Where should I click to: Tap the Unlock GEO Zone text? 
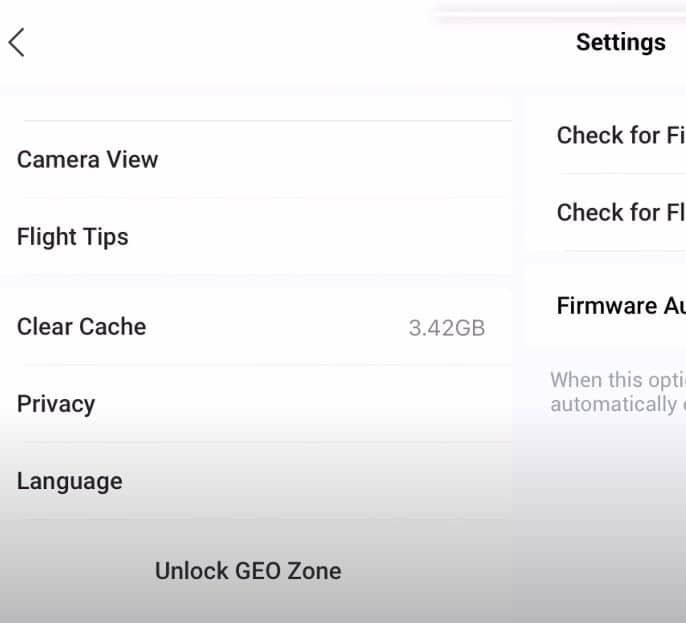click(x=248, y=571)
